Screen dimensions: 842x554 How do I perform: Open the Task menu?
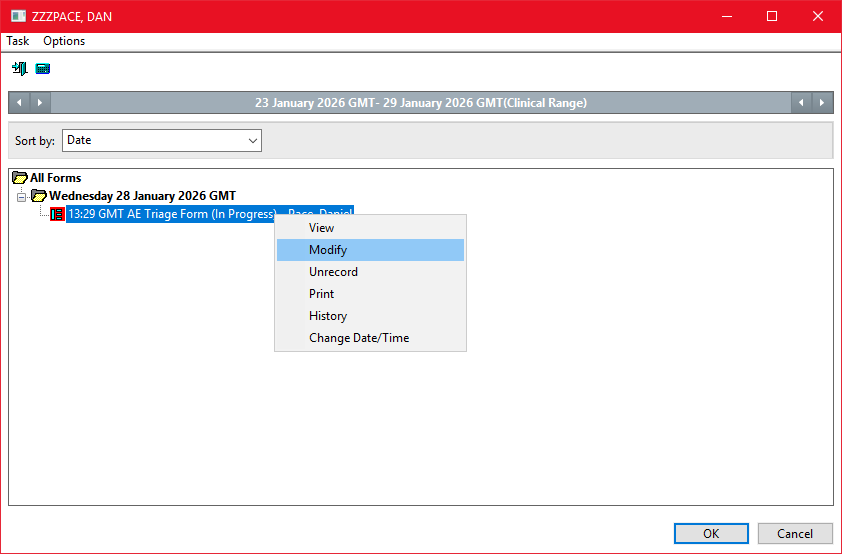pyautogui.click(x=18, y=41)
